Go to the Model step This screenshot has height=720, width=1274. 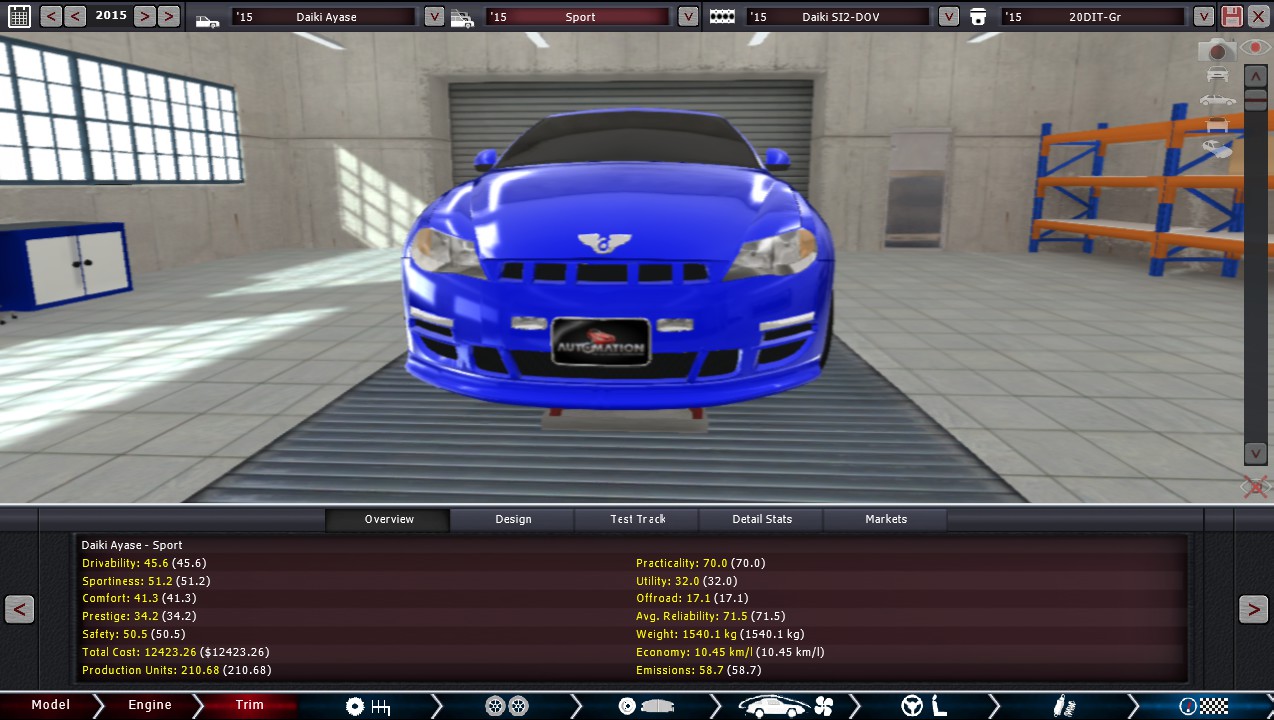point(50,705)
